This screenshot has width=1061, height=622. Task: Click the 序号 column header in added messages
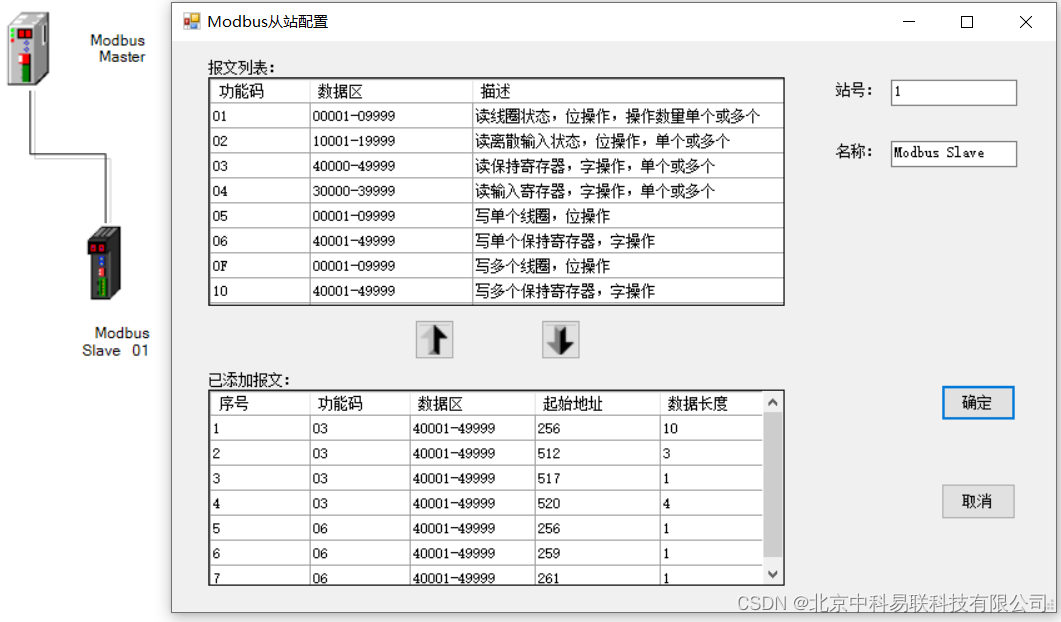click(260, 404)
